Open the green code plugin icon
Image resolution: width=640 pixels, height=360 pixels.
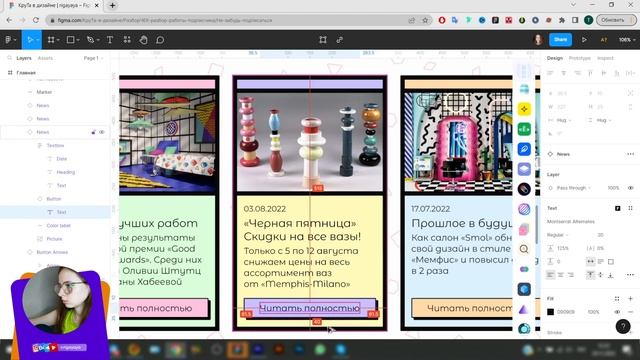coord(524,129)
